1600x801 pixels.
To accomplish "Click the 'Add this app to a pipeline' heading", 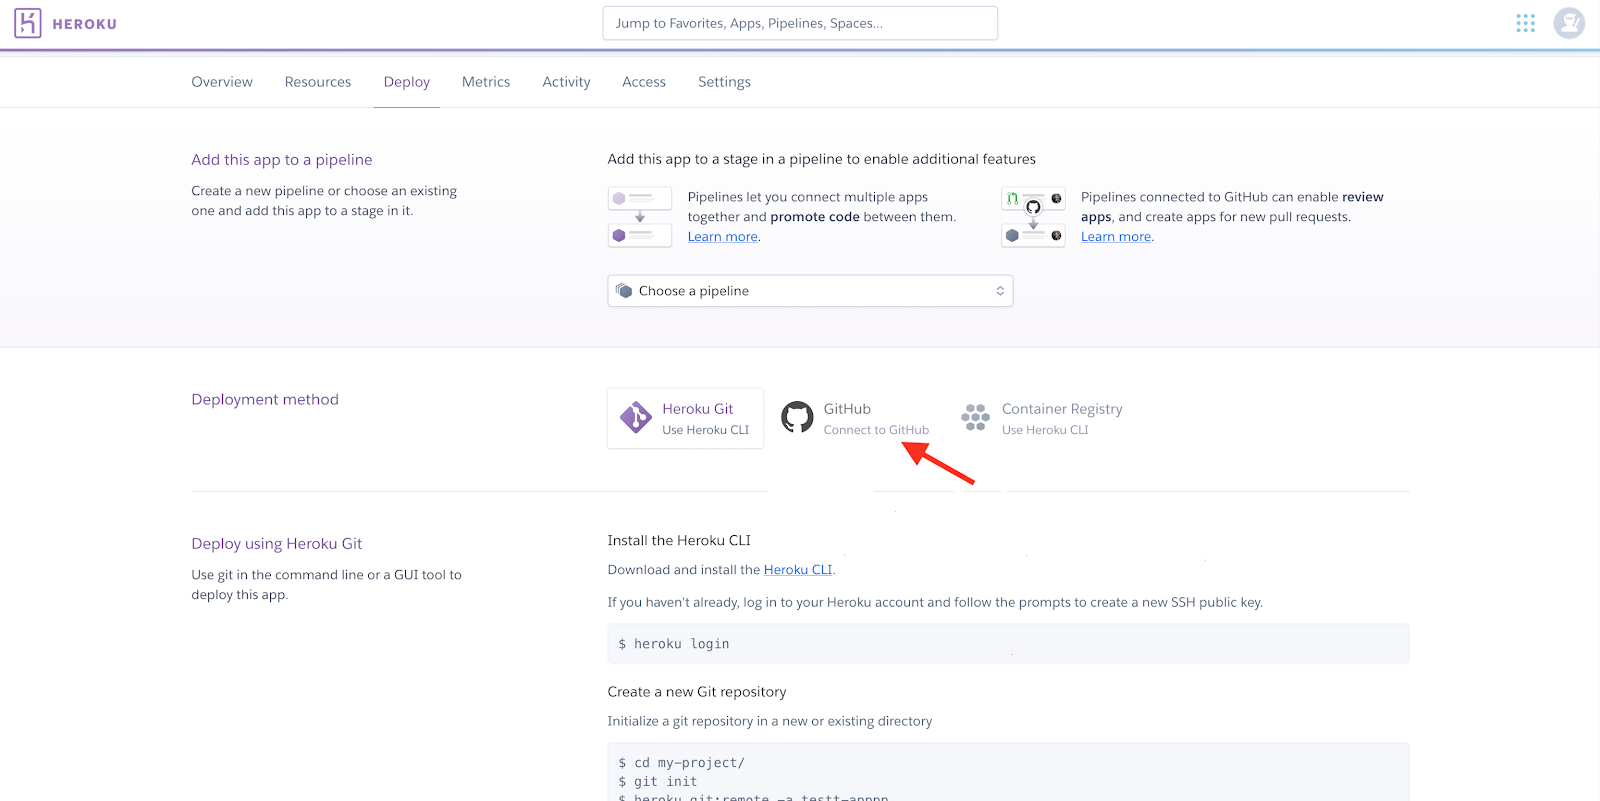I will click(x=282, y=160).
